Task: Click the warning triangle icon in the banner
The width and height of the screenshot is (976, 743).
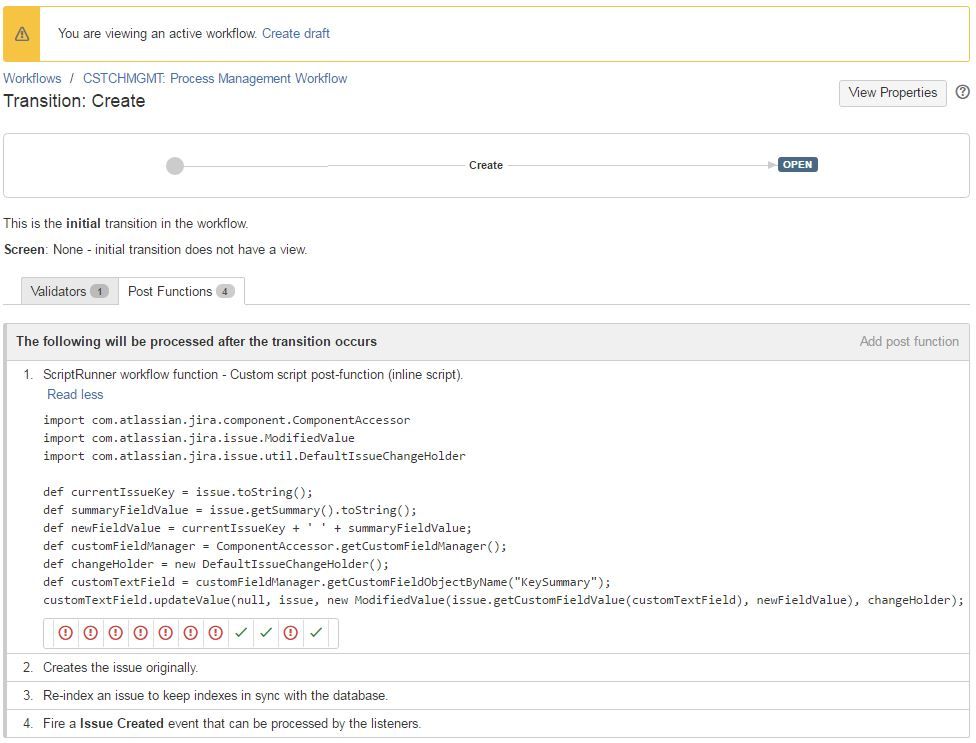Action: (x=22, y=34)
